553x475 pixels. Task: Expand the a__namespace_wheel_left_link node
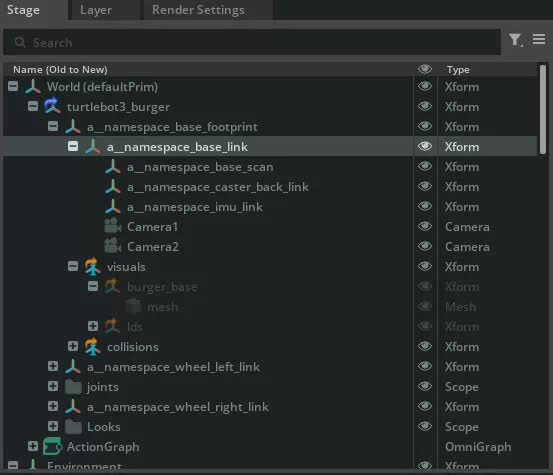click(x=53, y=366)
